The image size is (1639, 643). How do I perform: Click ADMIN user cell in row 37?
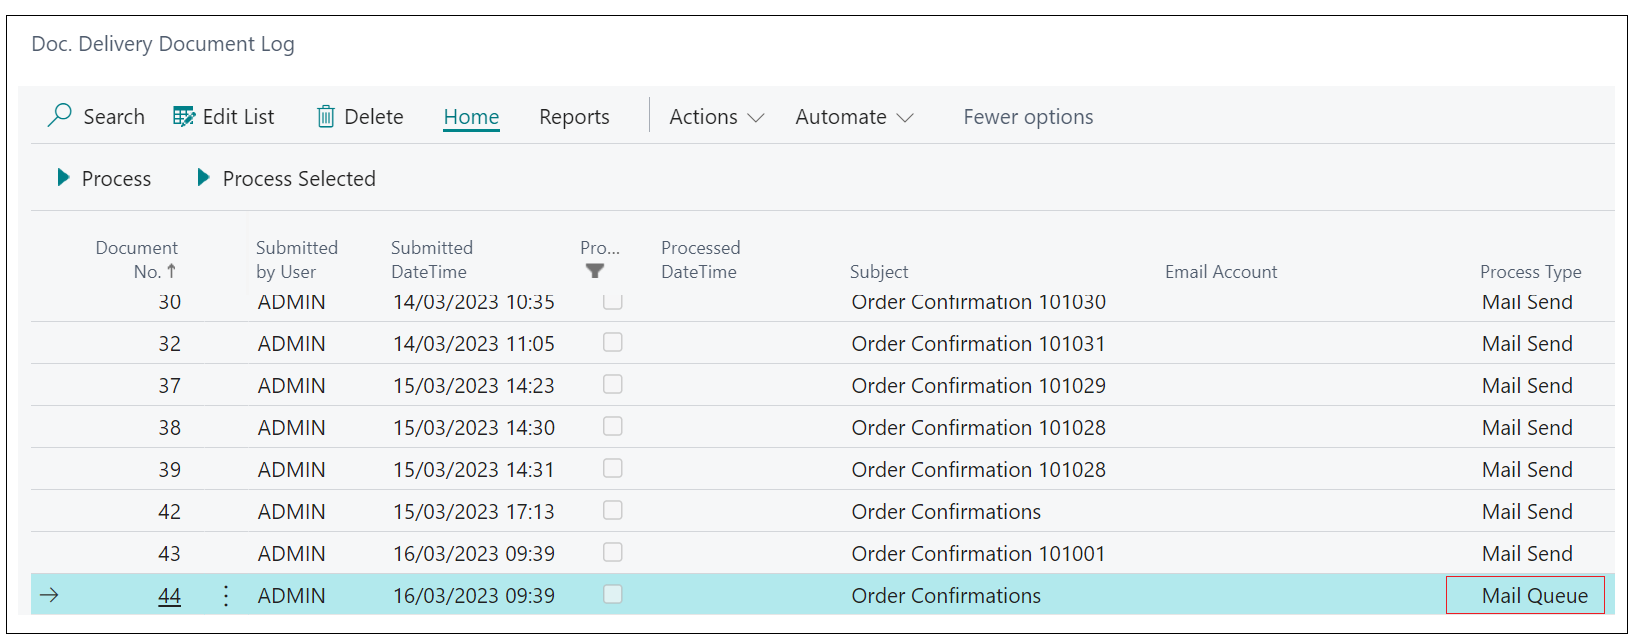click(291, 386)
